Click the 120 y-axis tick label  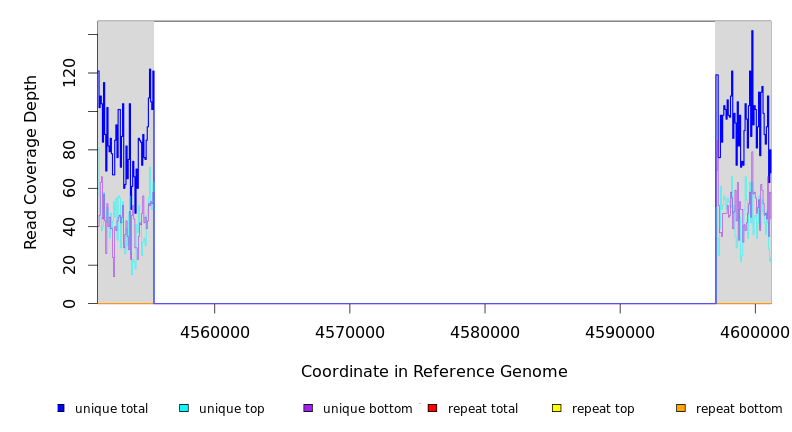click(x=69, y=73)
